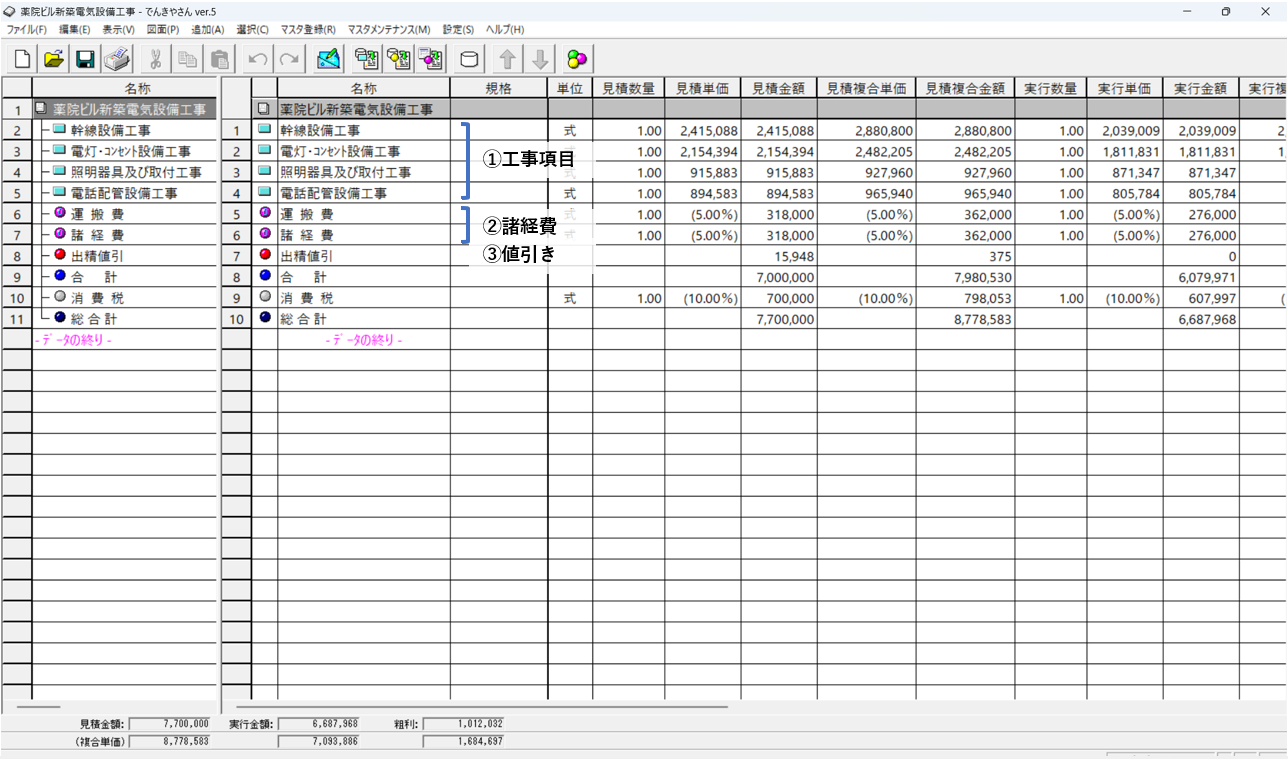Viewport: 1288px width, 759px height.
Task: Click the 粗利 value field in status bar
Action: point(464,723)
